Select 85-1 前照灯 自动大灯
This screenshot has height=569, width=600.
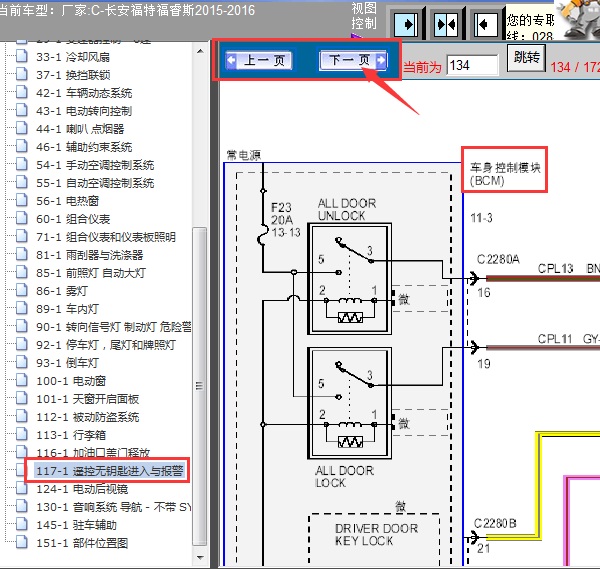pyautogui.click(x=91, y=273)
